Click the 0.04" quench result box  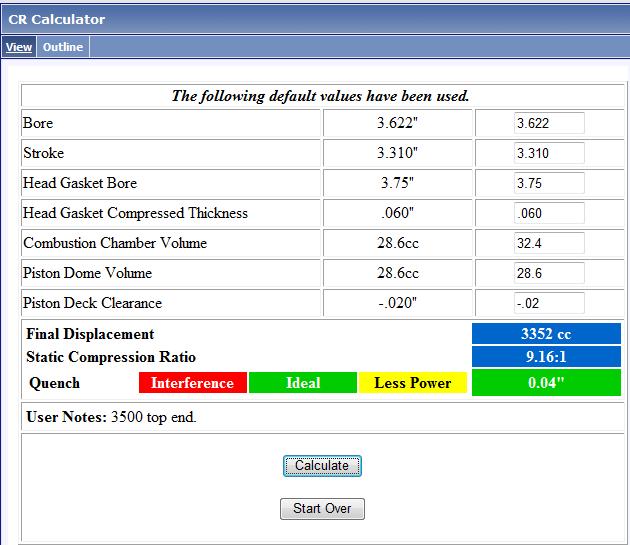[546, 383]
